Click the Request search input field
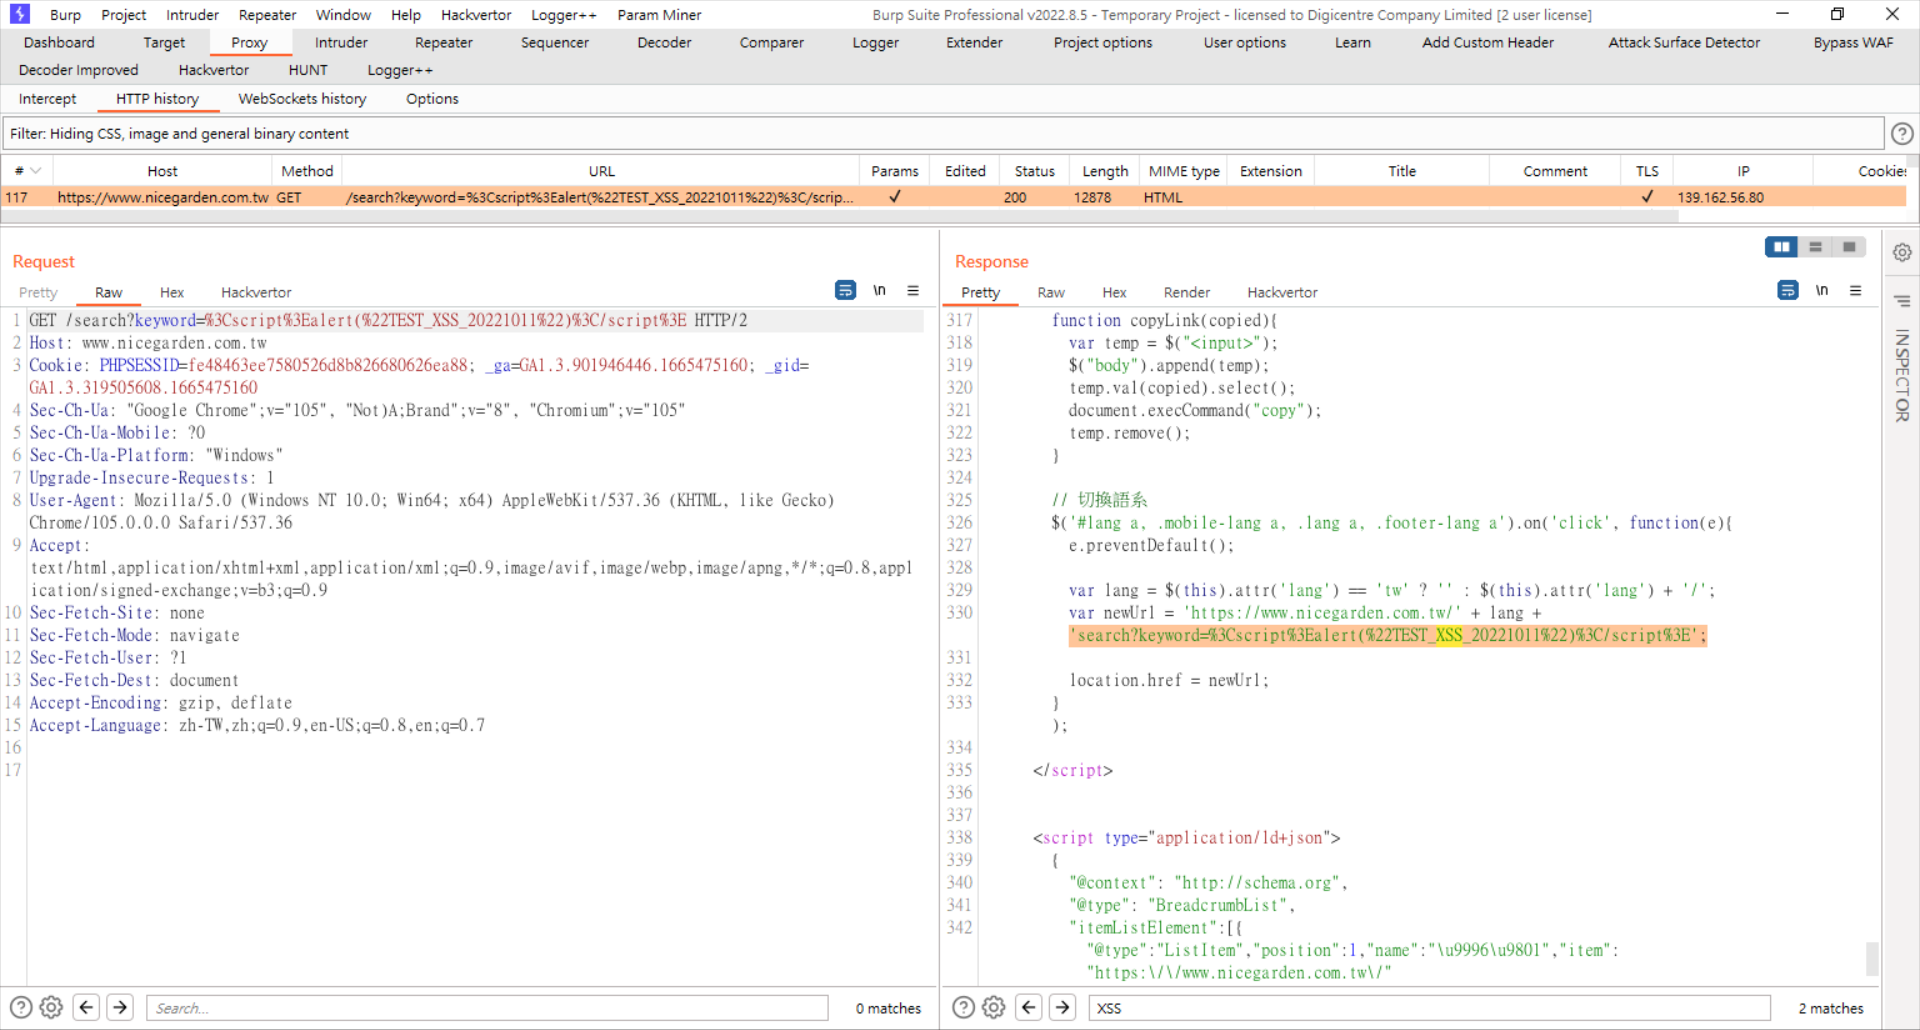 pos(488,1008)
